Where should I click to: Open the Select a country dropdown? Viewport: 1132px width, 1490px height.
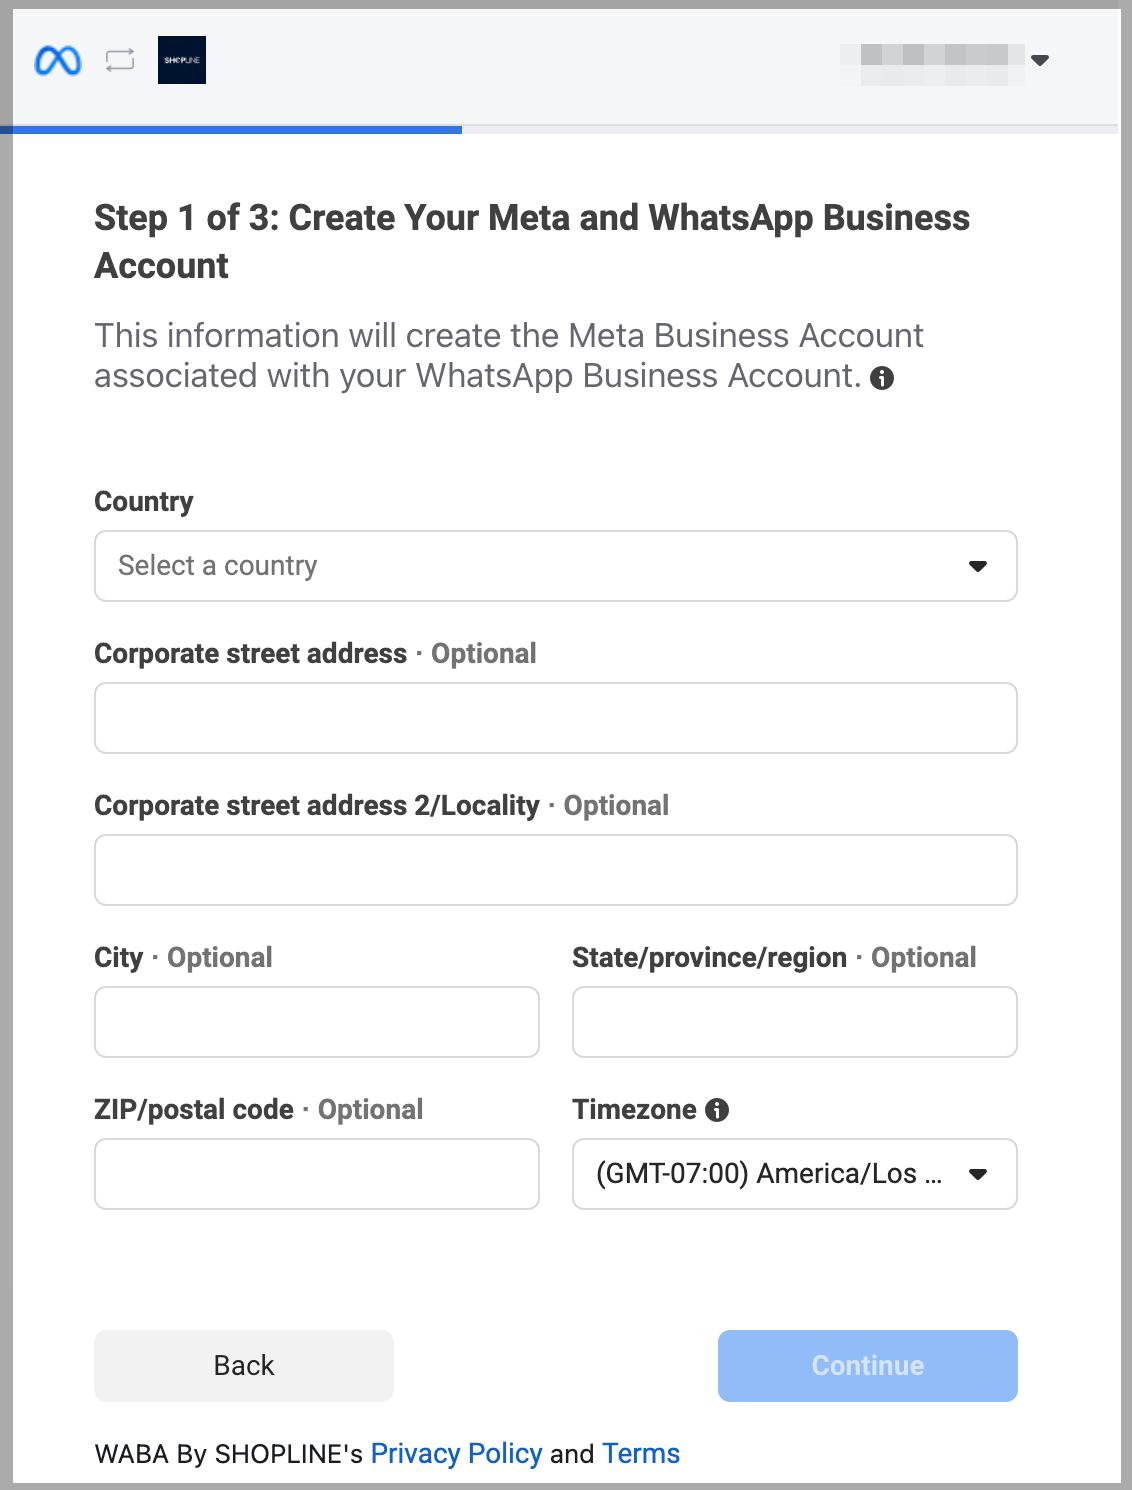tap(556, 566)
